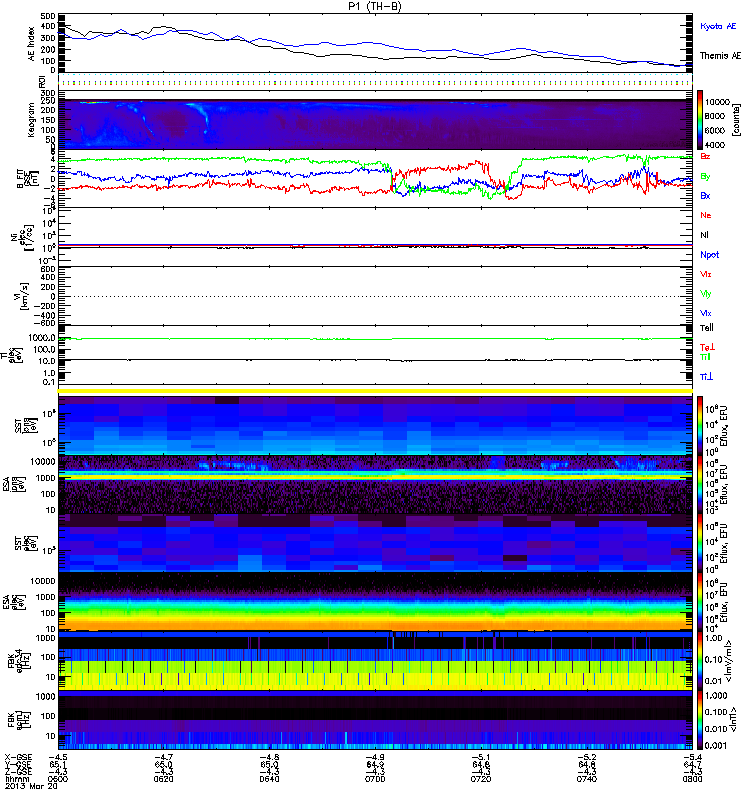
Task: Click the green Ti∥ legend label
Action: (x=705, y=357)
